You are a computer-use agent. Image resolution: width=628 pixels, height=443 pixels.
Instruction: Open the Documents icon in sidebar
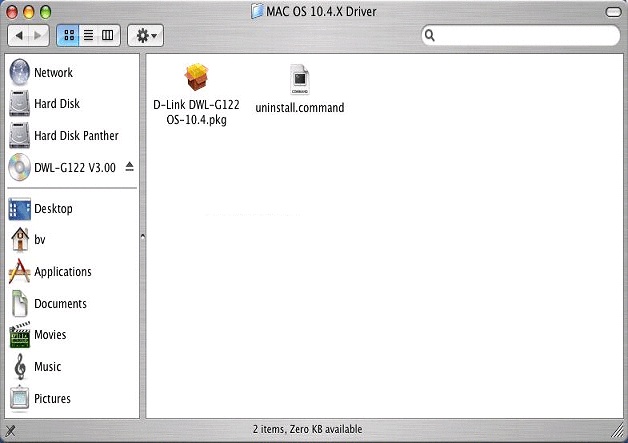point(20,303)
